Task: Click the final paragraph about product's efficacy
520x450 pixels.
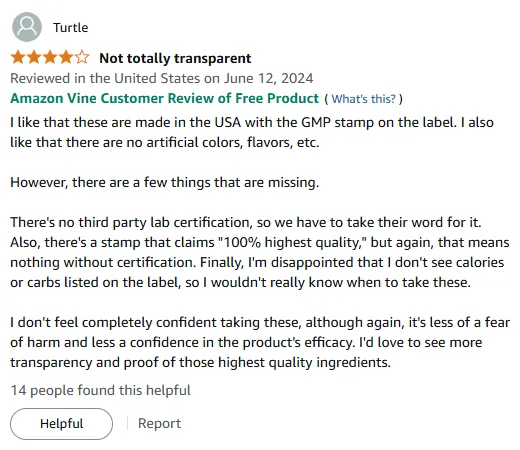Action: pyautogui.click(x=260, y=342)
